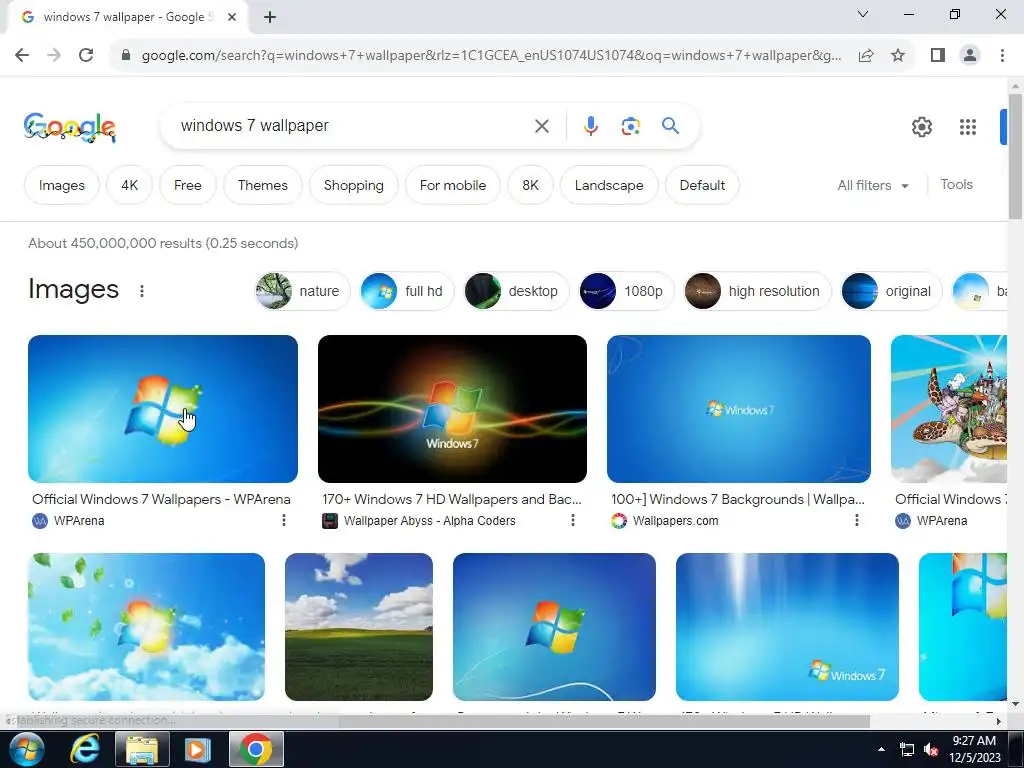Select the Themes filter chip
The image size is (1024, 768).
pos(263,185)
